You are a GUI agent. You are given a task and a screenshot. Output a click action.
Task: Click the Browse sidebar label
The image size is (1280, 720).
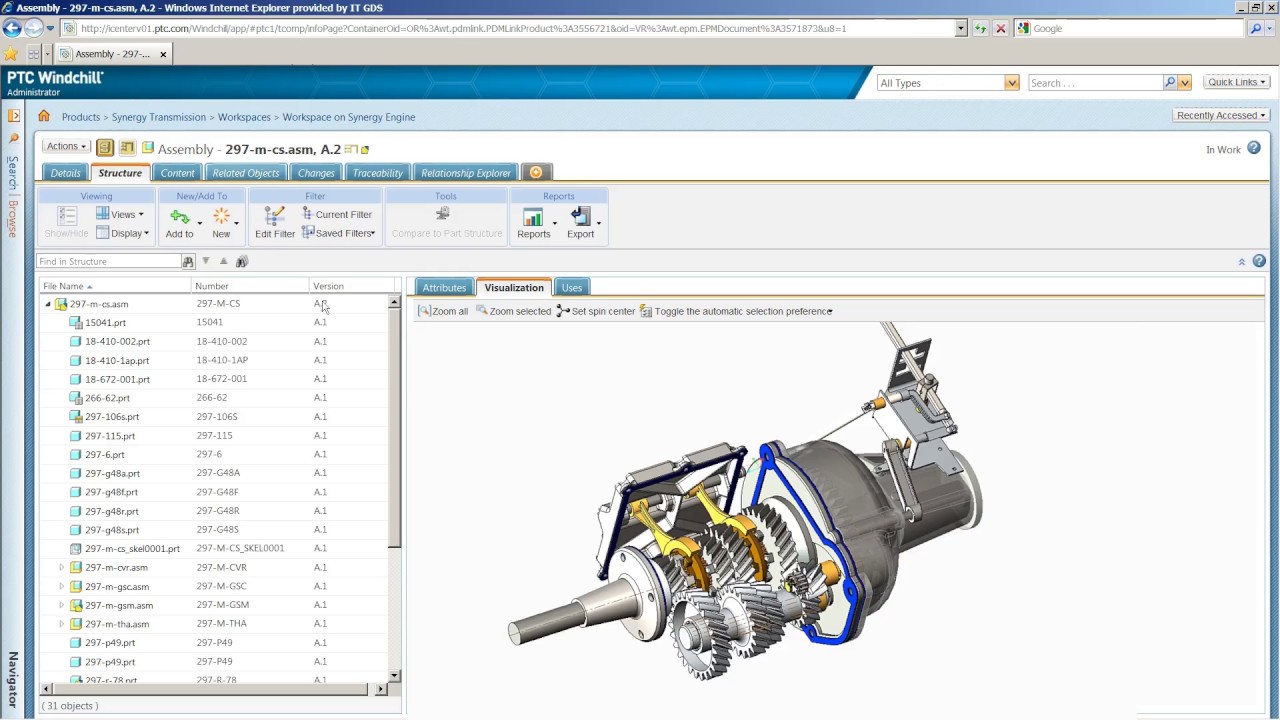pyautogui.click(x=13, y=218)
